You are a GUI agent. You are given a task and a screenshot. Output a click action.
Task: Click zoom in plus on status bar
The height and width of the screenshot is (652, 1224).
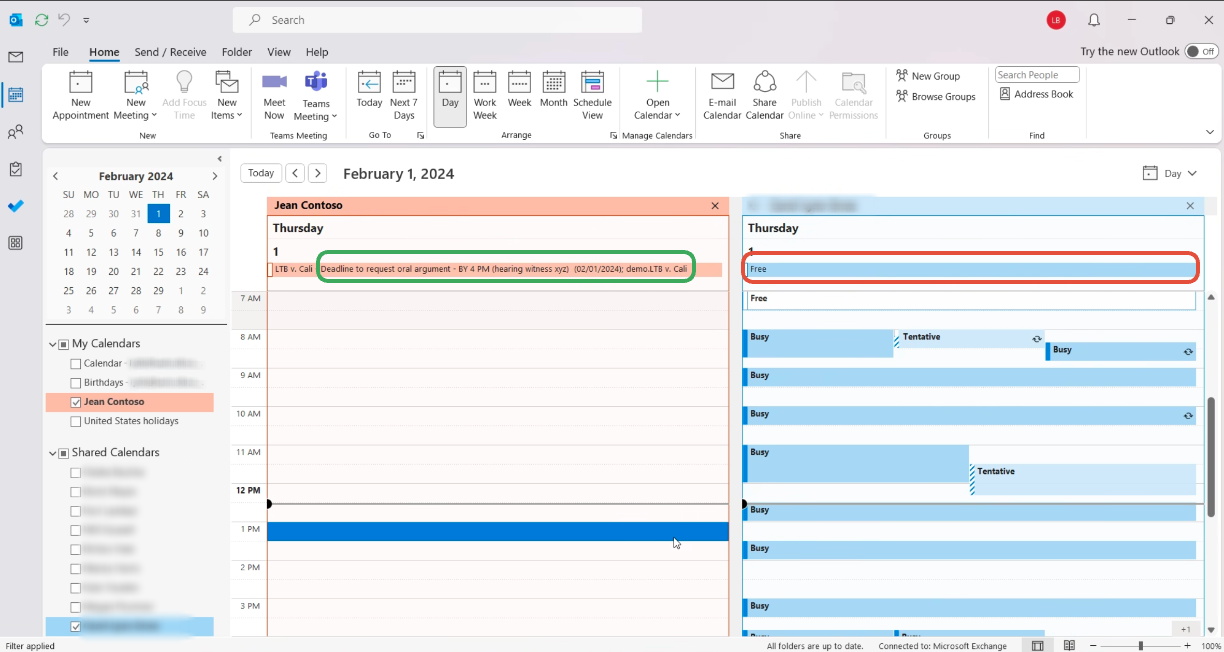click(1187, 646)
